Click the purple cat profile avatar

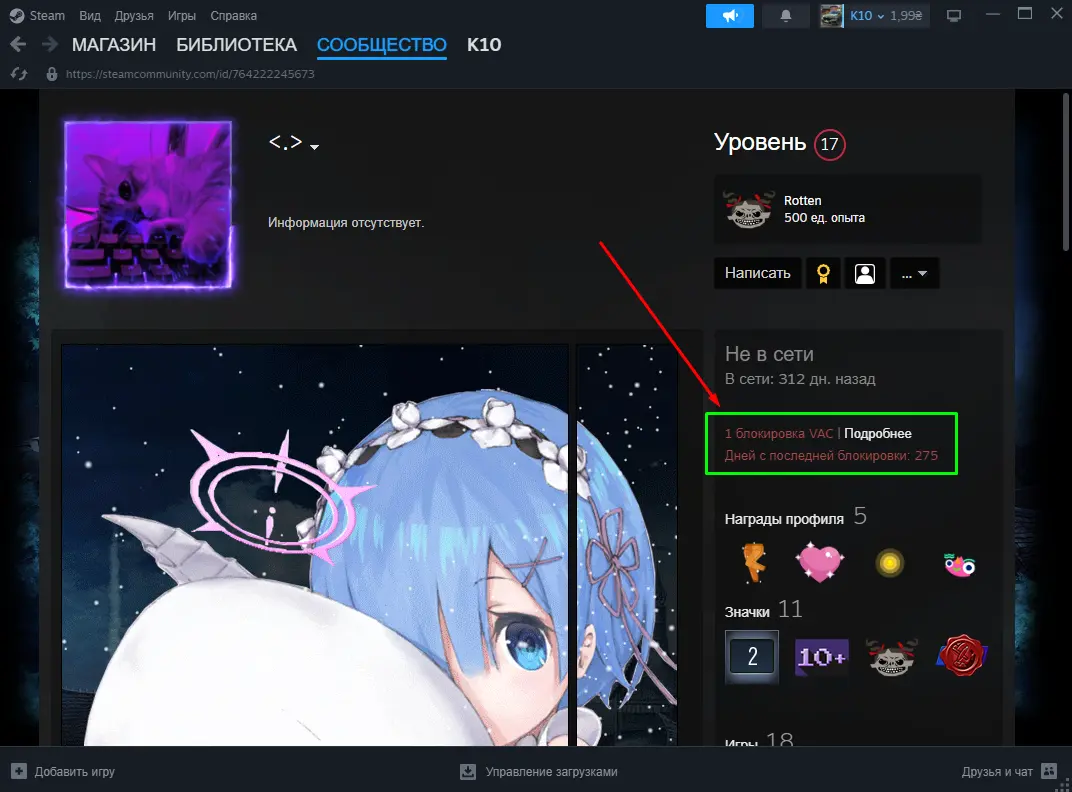click(x=149, y=205)
